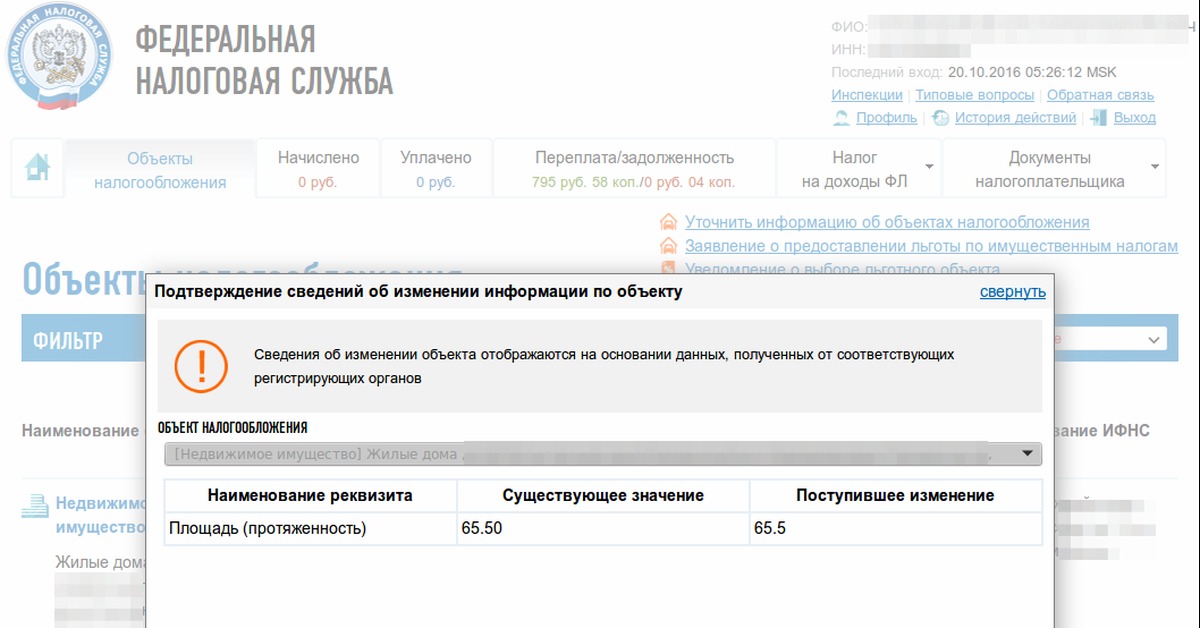1200x628 pixels.
Task: Click the История действий clock icon
Action: tap(940, 118)
